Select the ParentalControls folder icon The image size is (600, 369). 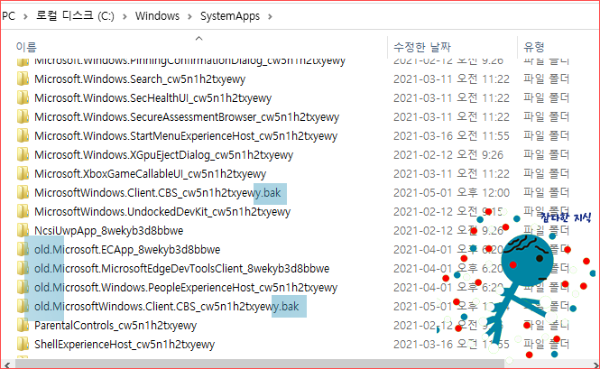23,325
